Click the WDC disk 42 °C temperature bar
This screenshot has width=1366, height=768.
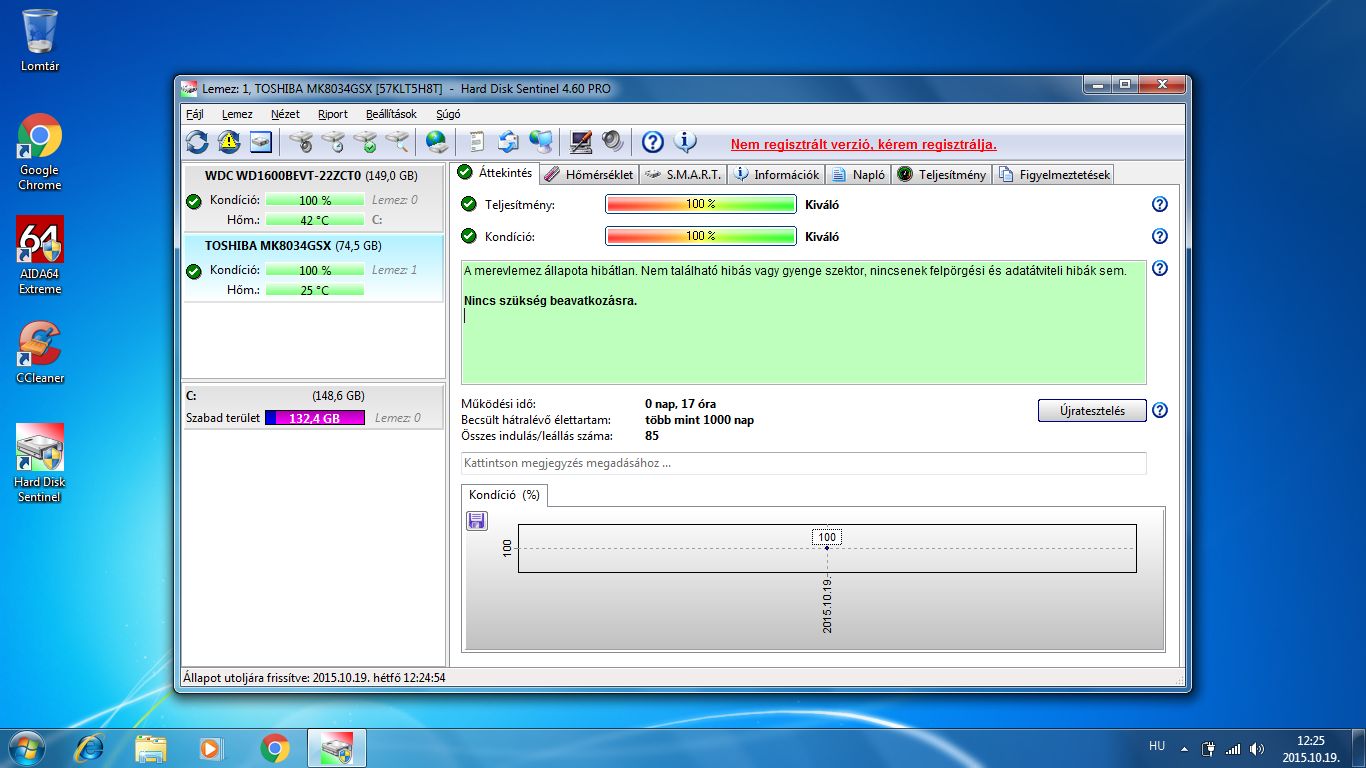coord(315,220)
